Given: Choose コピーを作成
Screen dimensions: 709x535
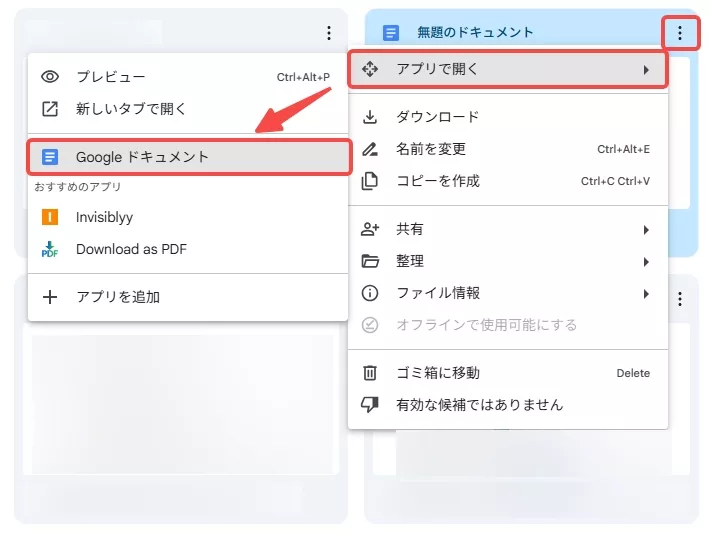Looking at the screenshot, I should 508,181.
